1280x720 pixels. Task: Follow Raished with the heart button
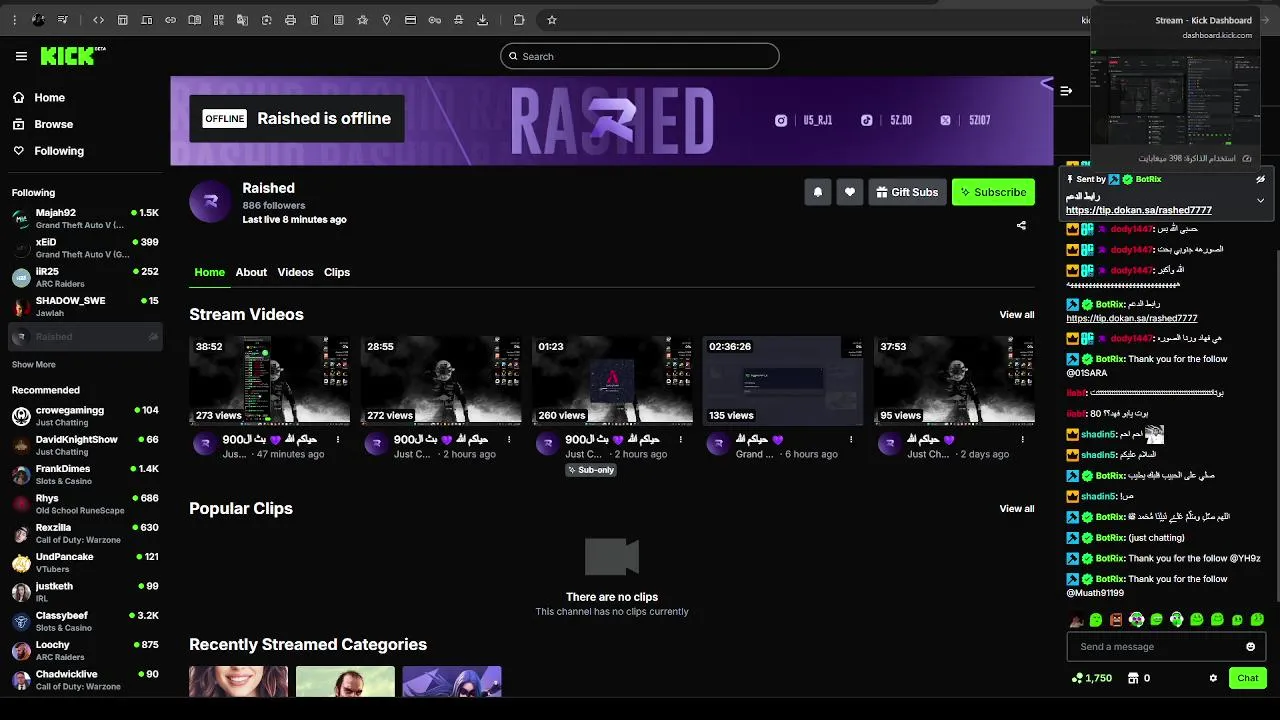[x=850, y=192]
